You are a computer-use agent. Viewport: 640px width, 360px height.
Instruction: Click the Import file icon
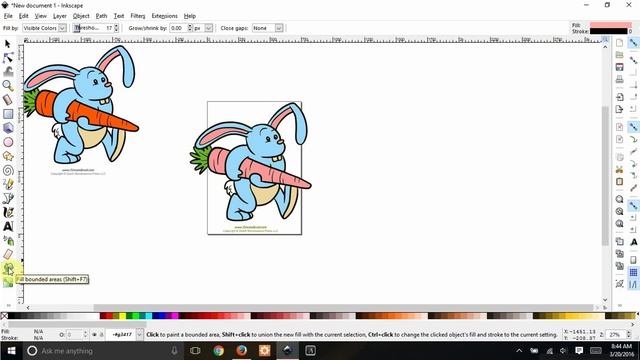619,97
